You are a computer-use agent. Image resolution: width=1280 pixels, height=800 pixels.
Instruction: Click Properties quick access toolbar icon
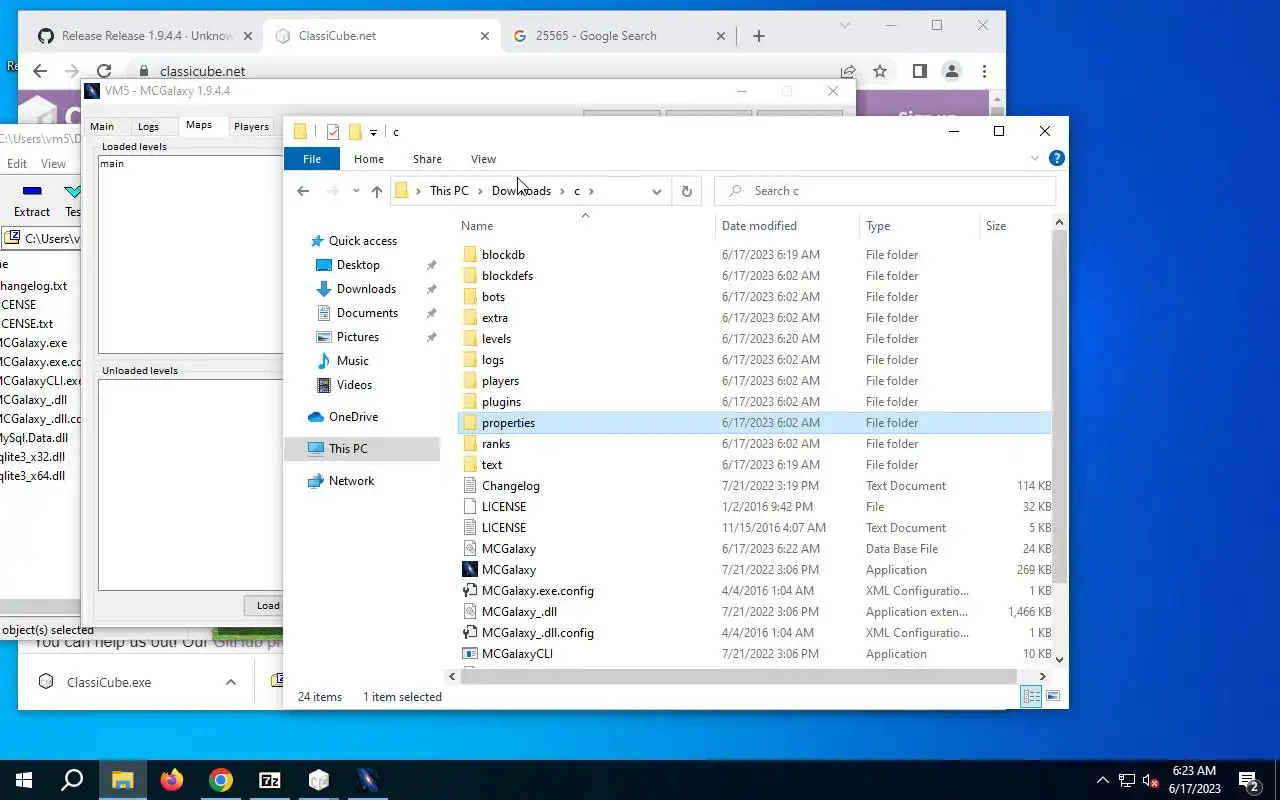pyautogui.click(x=333, y=132)
